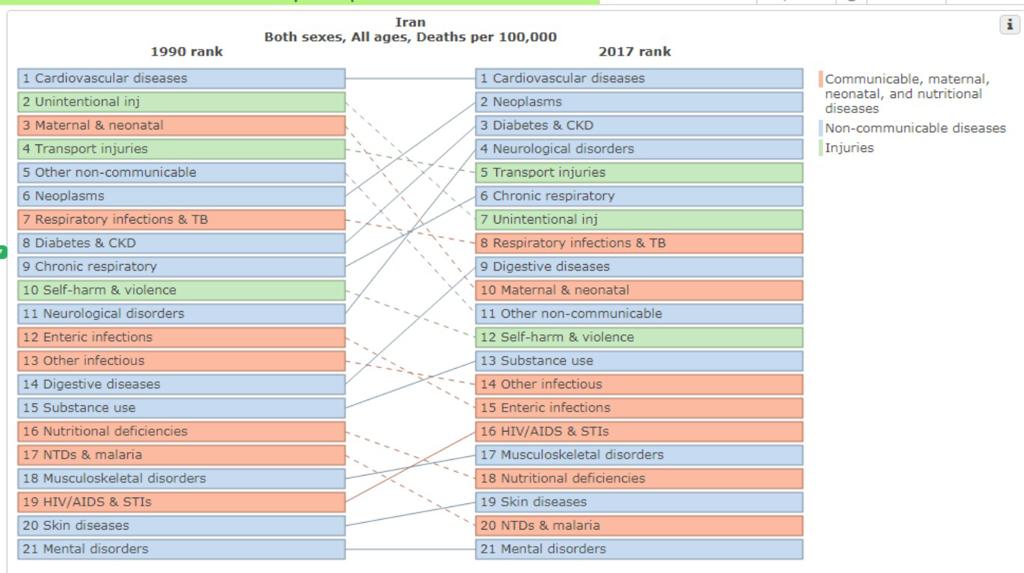Click 2017 rank 15 Enteric infections
The image size is (1024, 573).
pos(639,408)
